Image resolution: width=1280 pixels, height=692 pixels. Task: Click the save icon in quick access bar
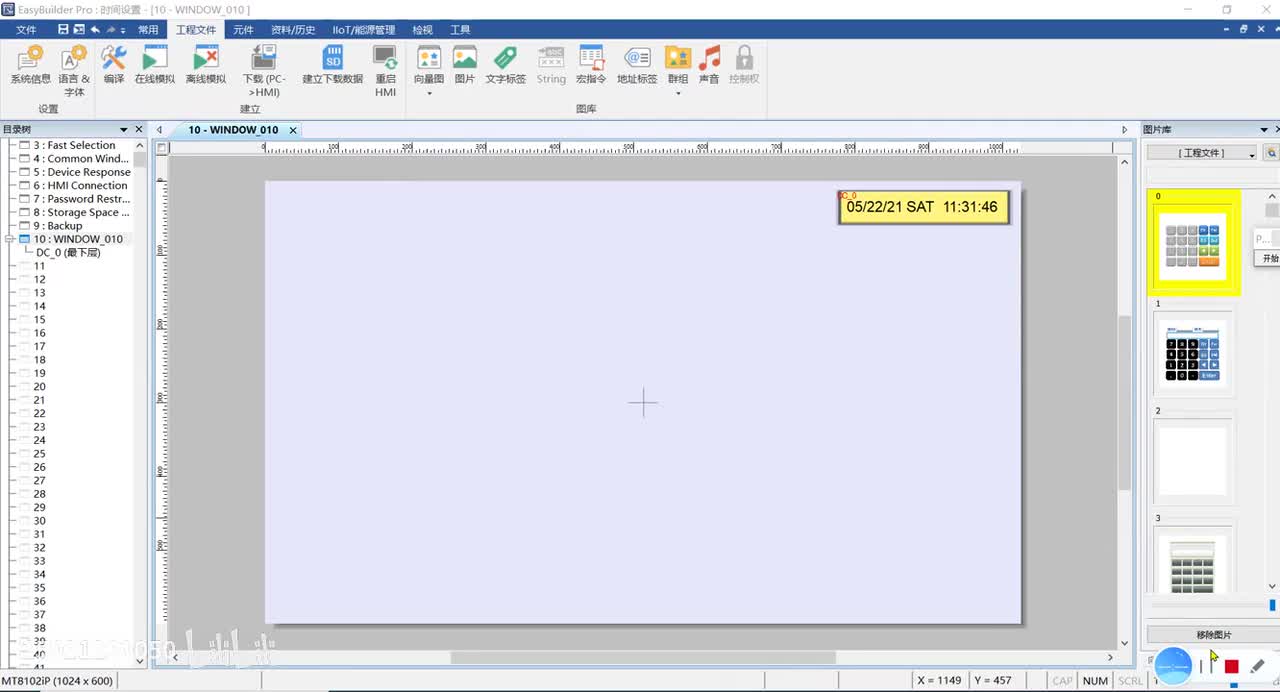tap(64, 30)
